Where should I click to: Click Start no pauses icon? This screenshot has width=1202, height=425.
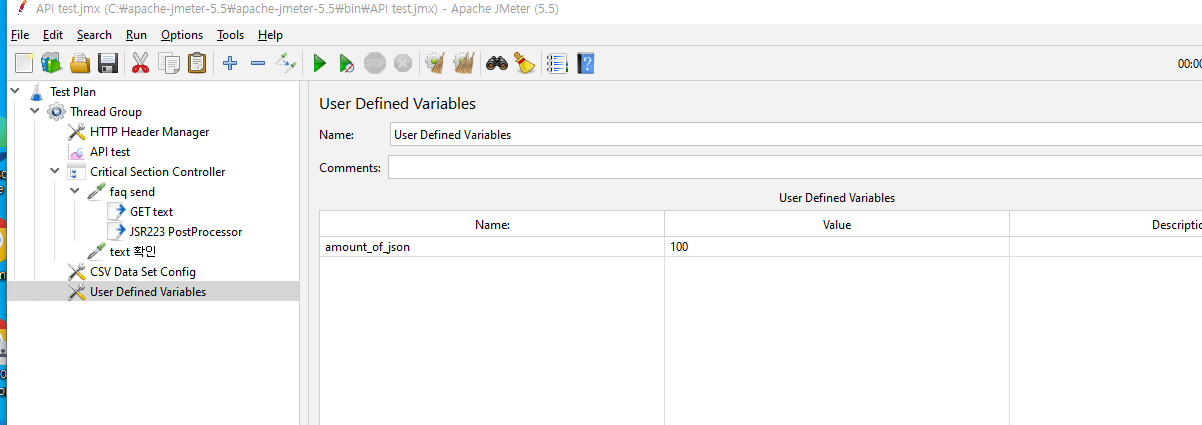click(347, 64)
